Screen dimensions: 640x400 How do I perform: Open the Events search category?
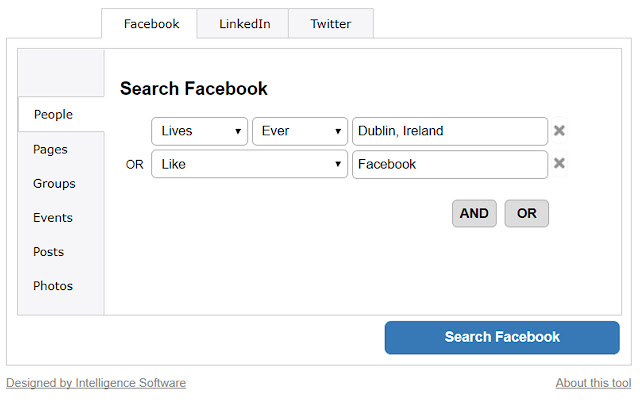(x=53, y=218)
